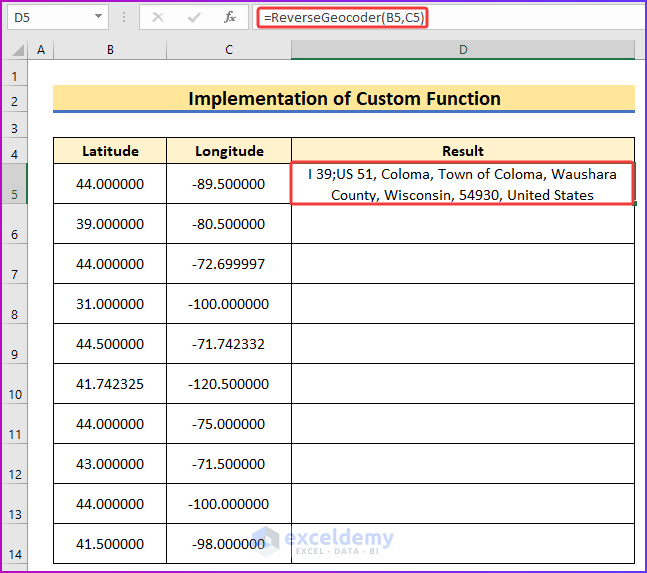Select row 11 header
Viewport: 647px width, 573px height.
coord(14,424)
